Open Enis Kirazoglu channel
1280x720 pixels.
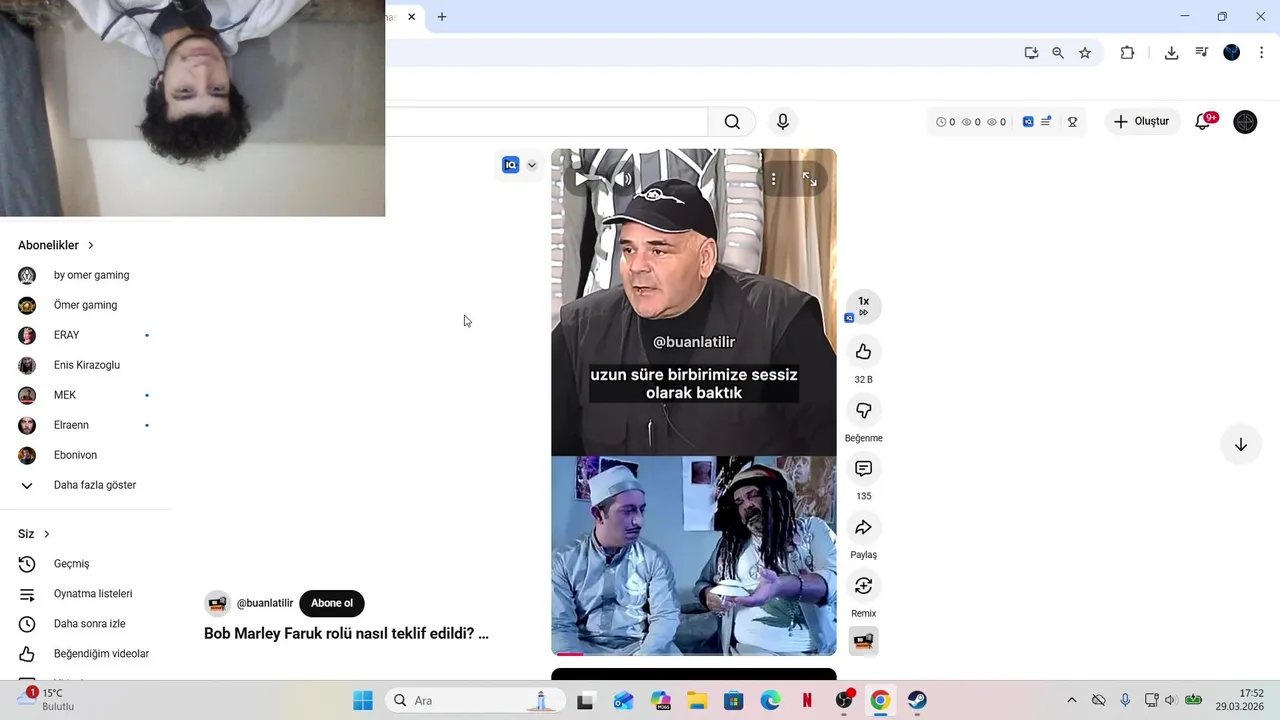coord(86,365)
